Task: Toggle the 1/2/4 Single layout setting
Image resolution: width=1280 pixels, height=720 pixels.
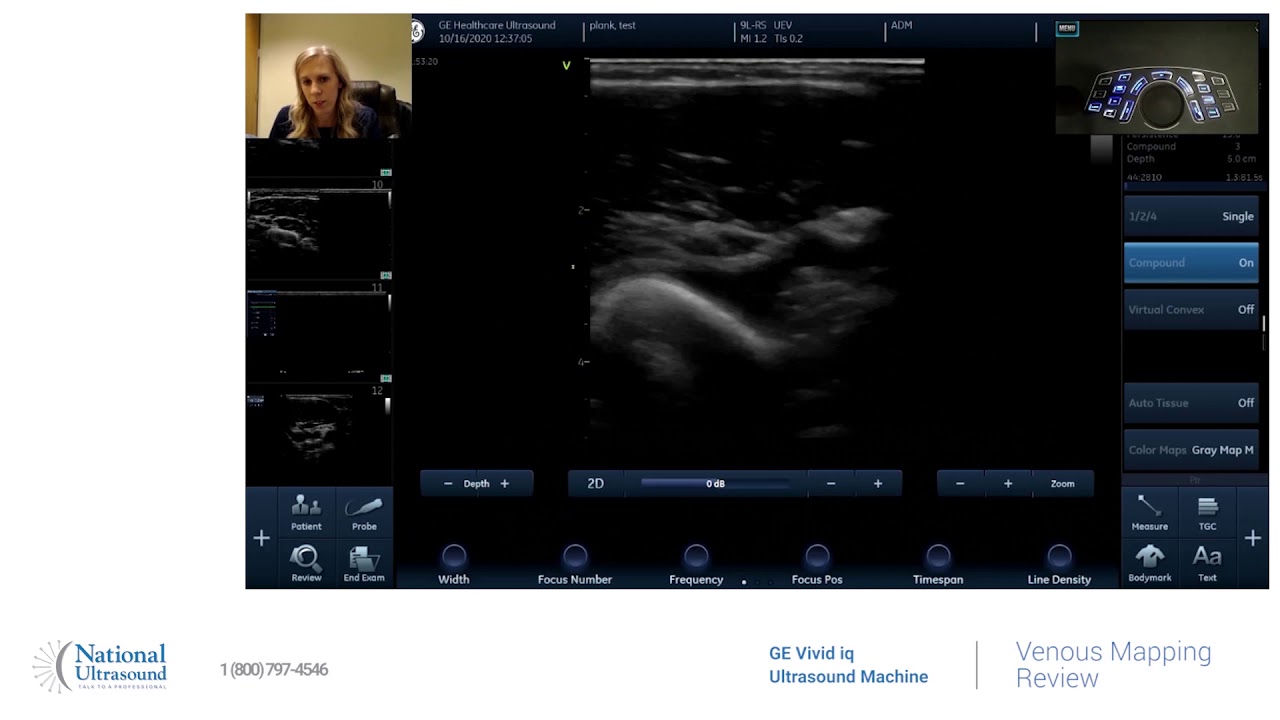Action: (x=1191, y=216)
